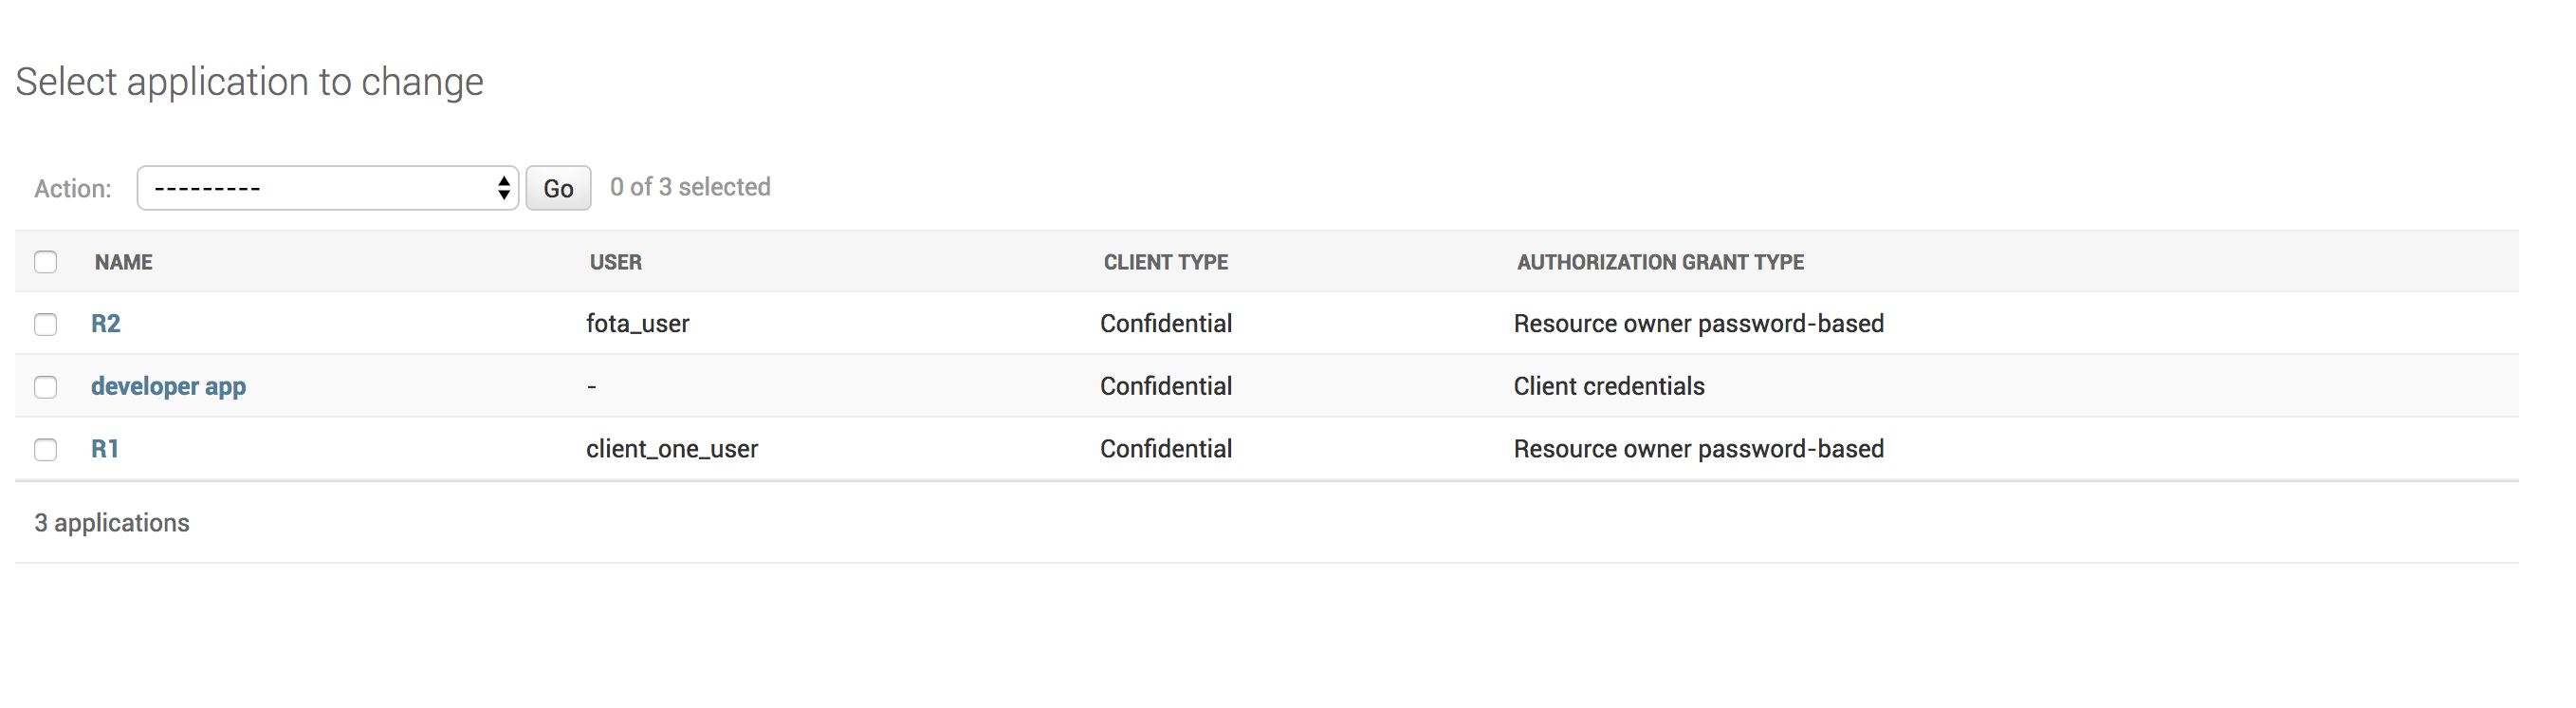This screenshot has width=2576, height=708.
Task: Click the '3 applications' count text
Action: (112, 523)
